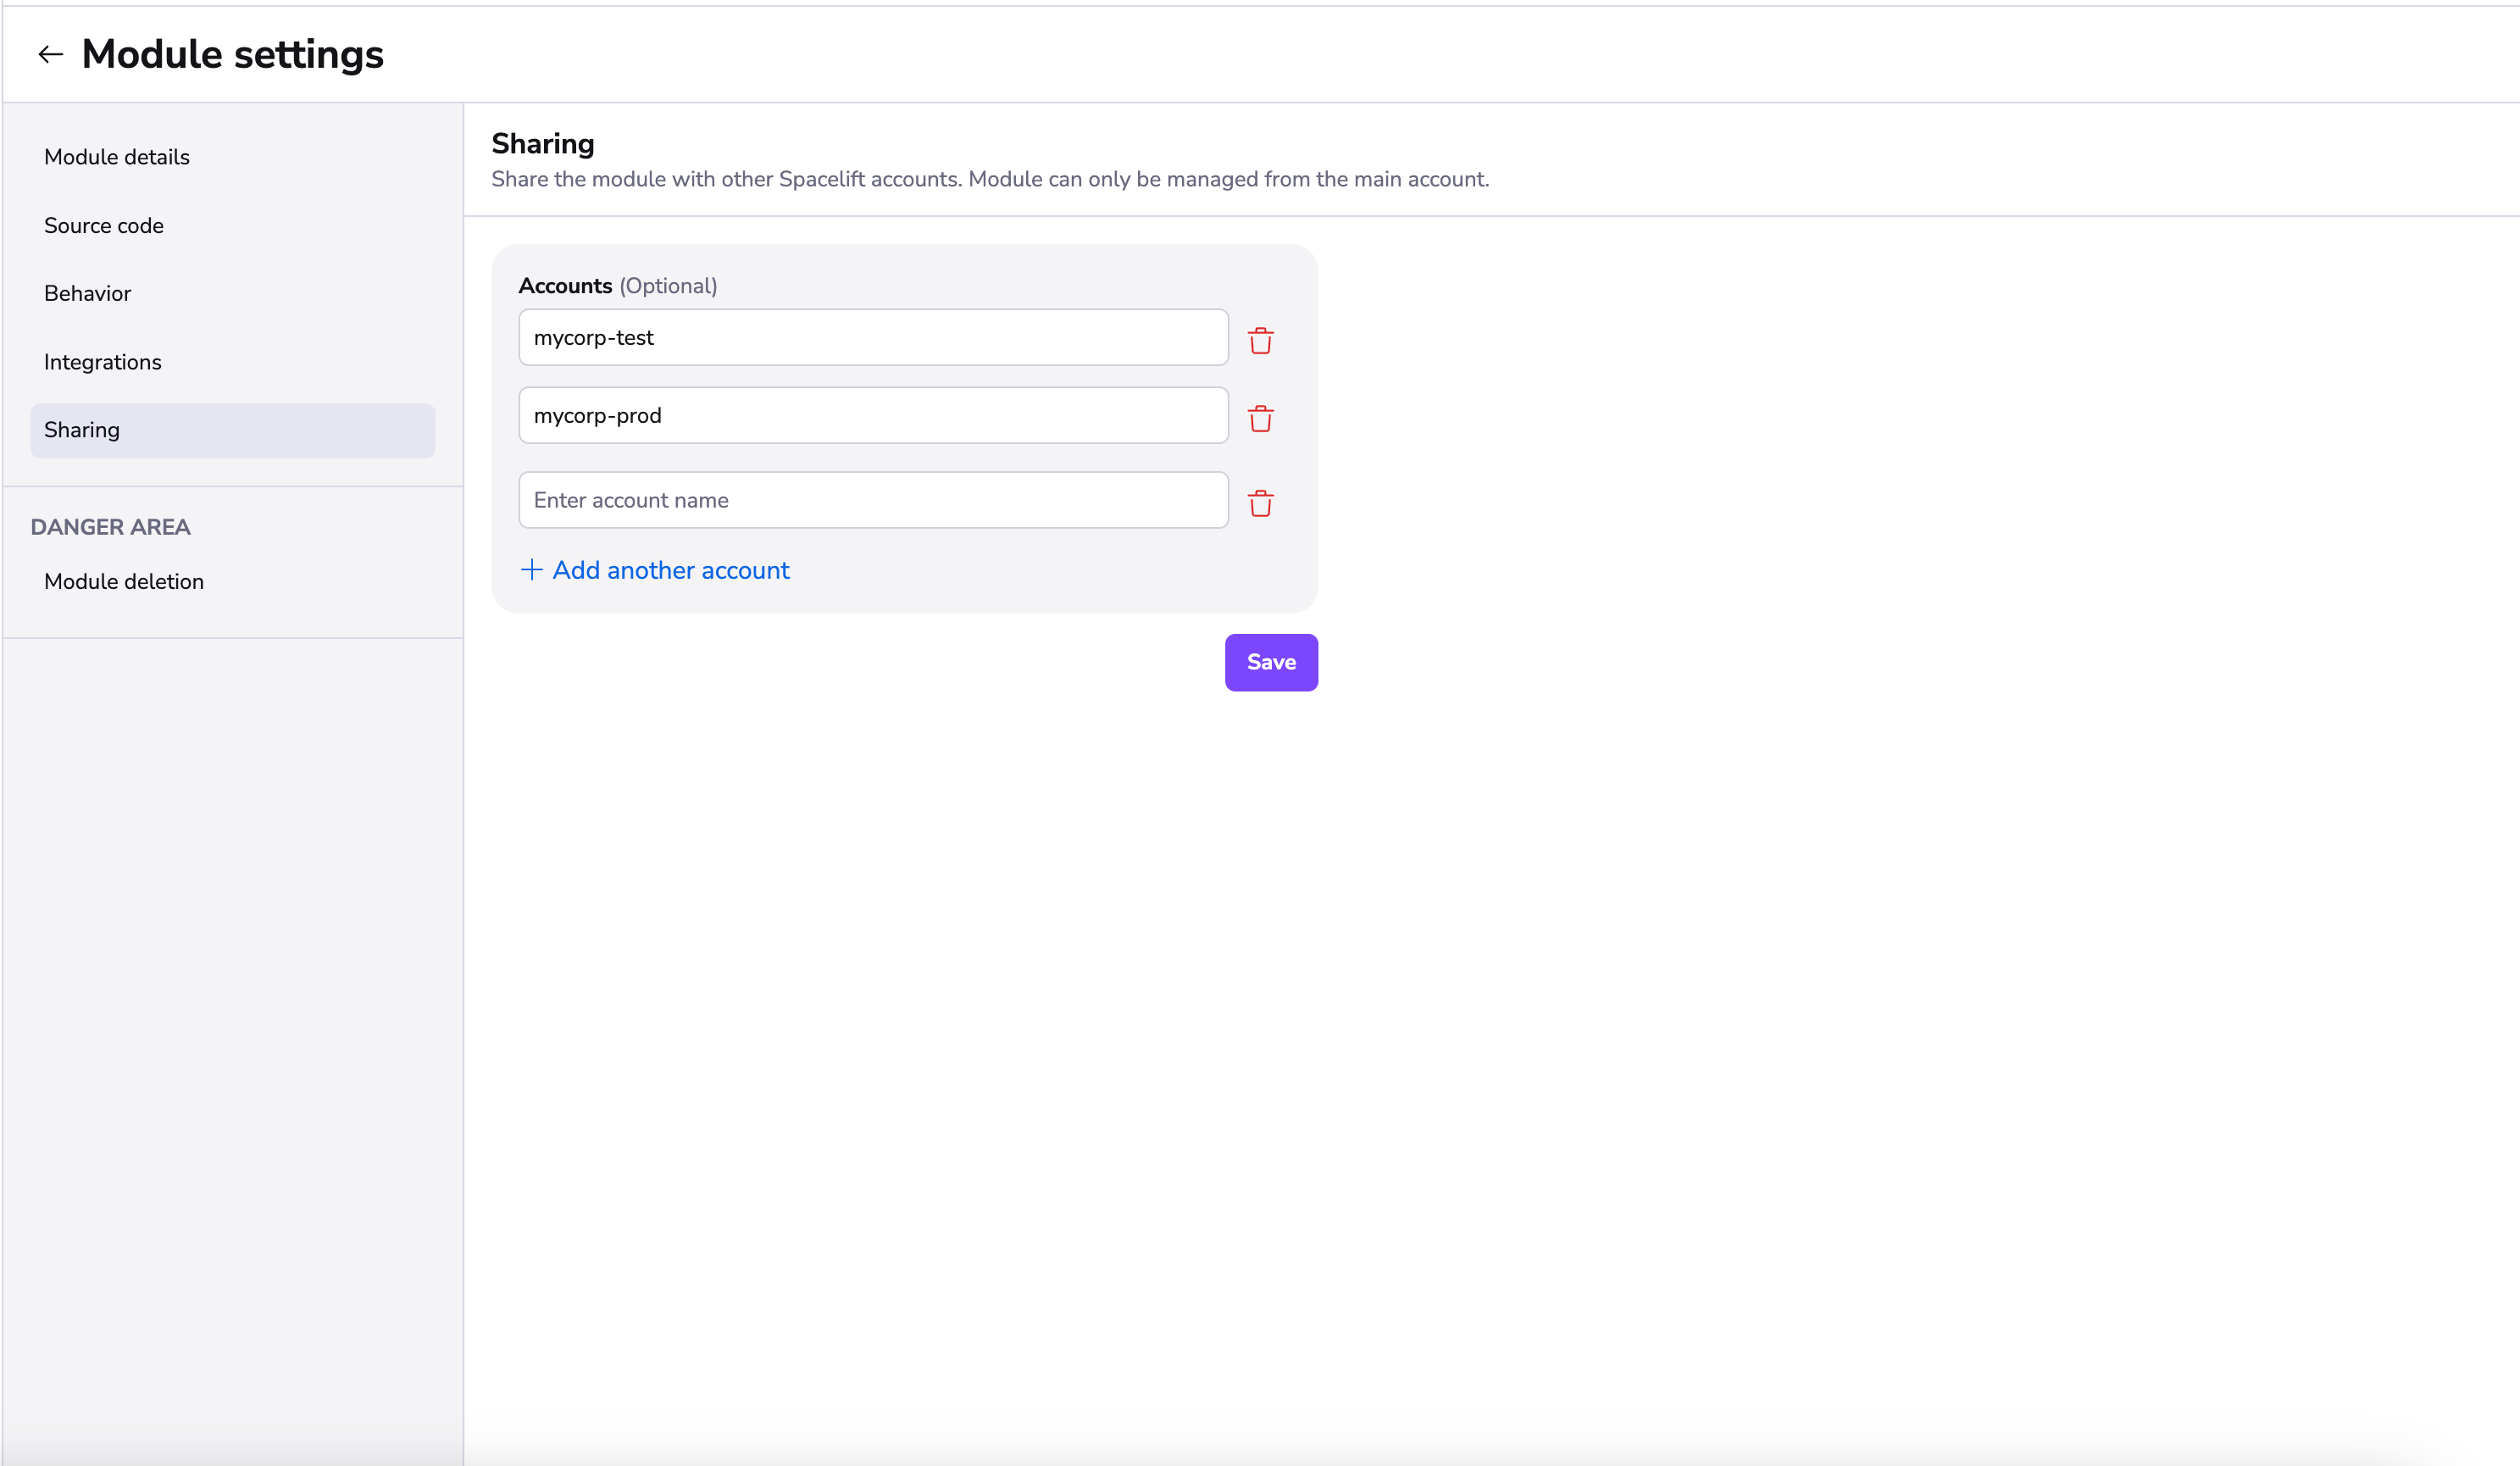
Task: Delete the mycorp-test account entry
Action: coord(1260,341)
